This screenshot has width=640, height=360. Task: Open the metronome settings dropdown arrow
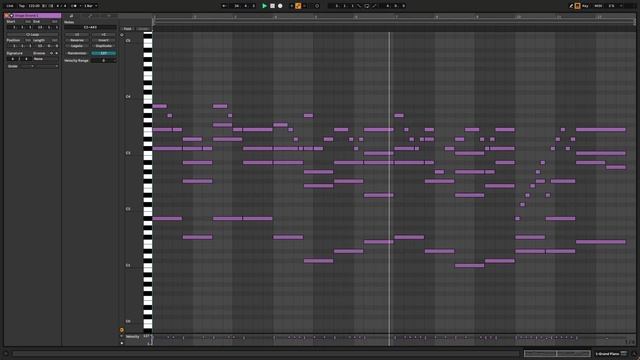point(80,6)
